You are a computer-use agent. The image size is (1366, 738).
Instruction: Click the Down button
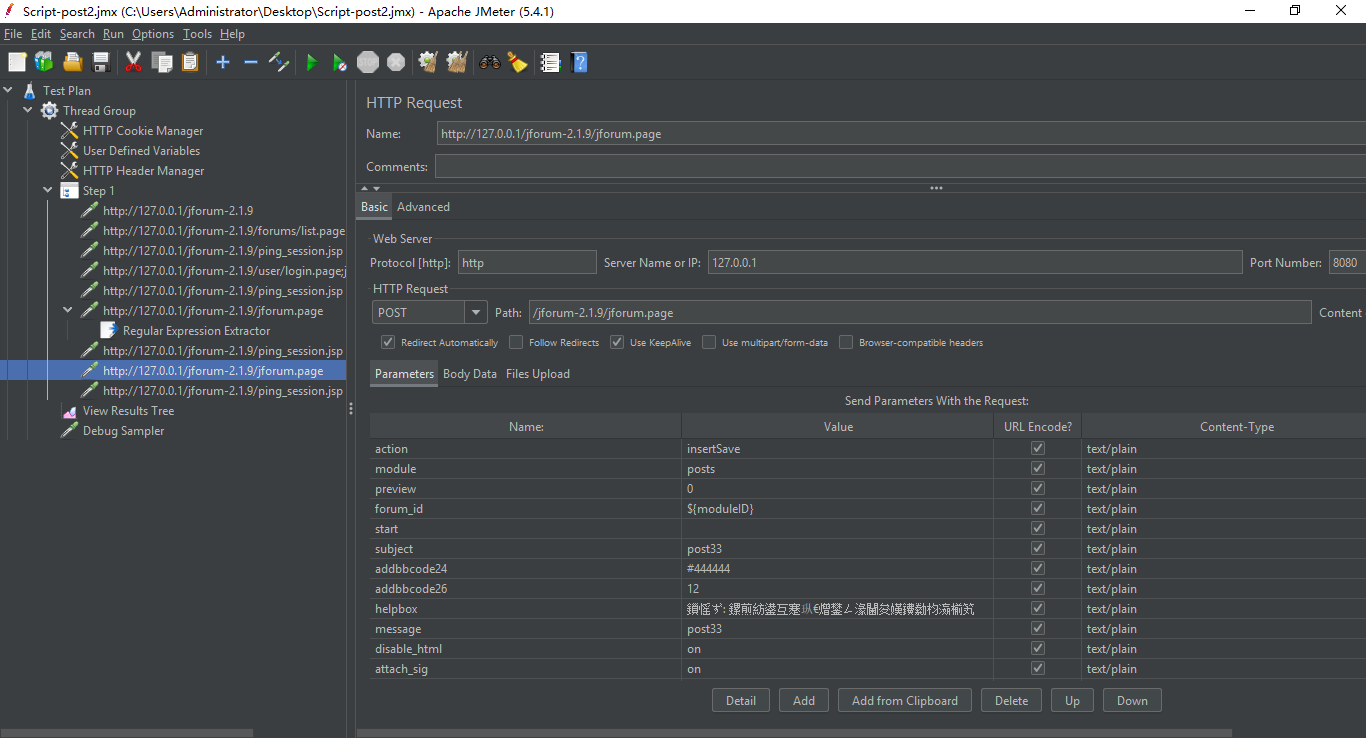coord(1132,701)
